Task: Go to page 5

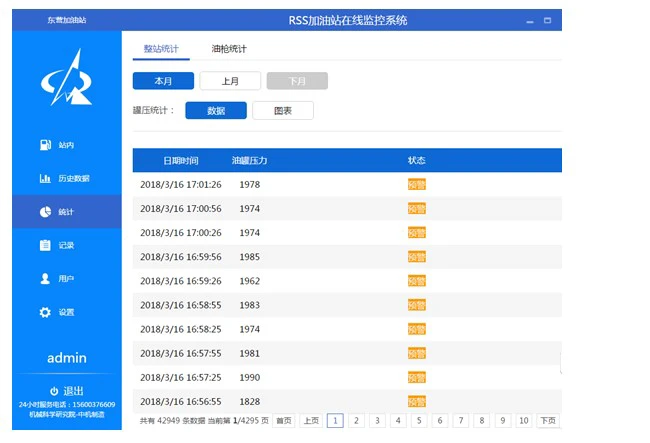Action: pos(419,421)
